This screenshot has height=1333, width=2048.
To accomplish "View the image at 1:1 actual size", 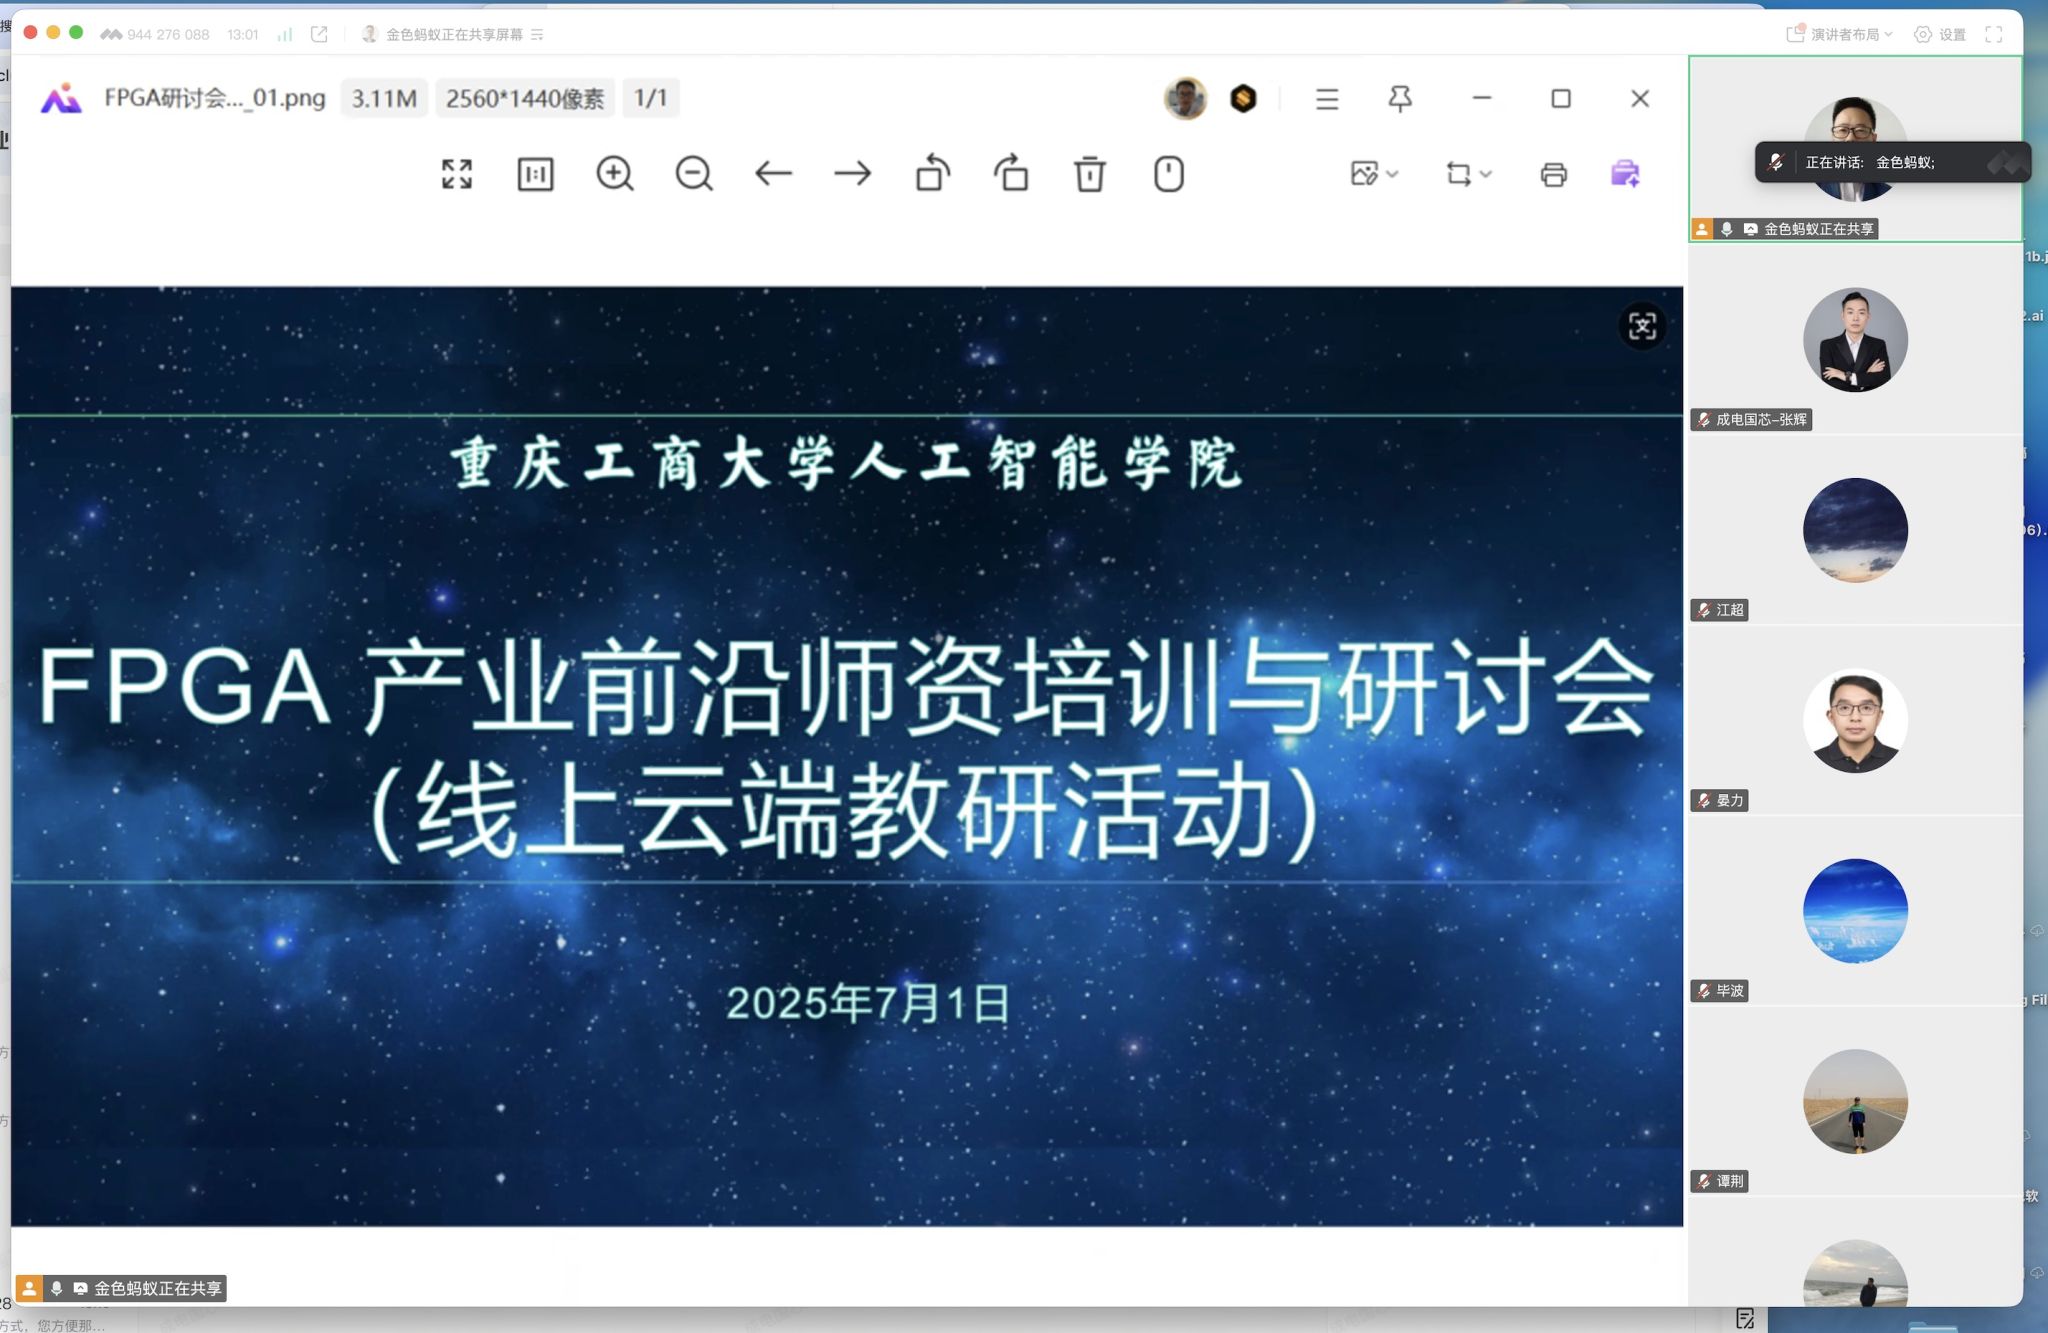I will [x=536, y=173].
